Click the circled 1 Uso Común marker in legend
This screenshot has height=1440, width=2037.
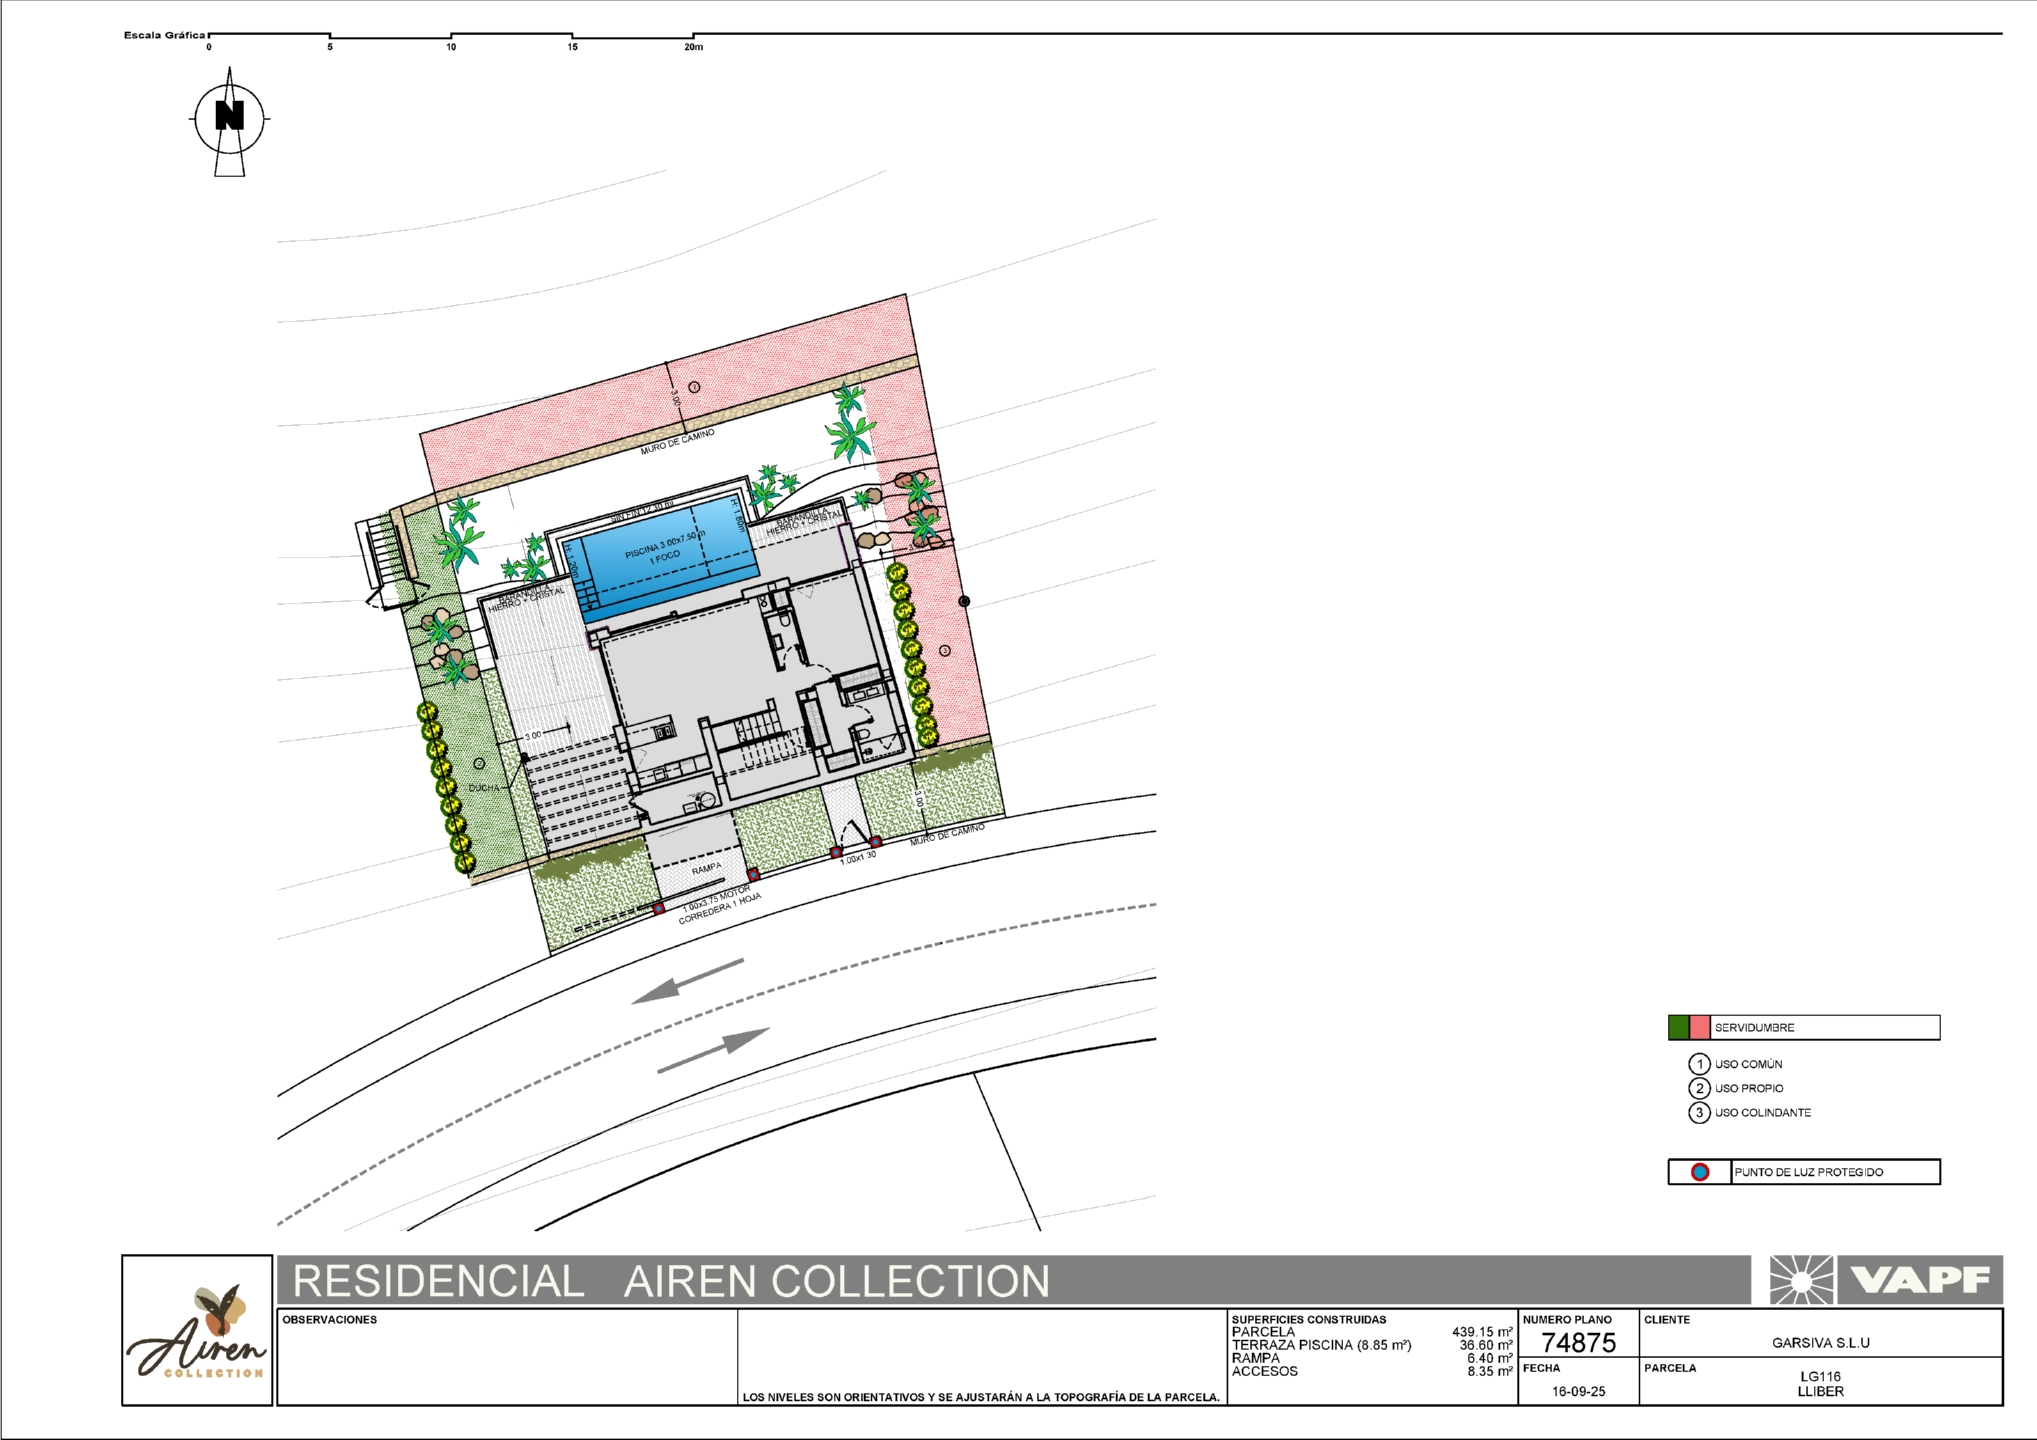click(1698, 1064)
